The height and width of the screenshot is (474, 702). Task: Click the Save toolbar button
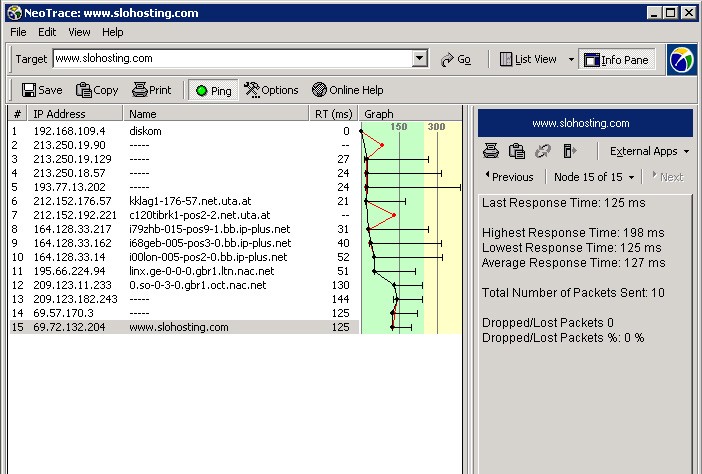(42, 90)
